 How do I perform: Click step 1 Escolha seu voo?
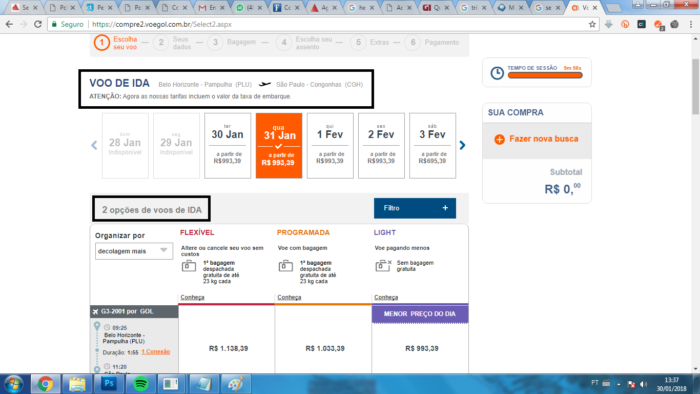pyautogui.click(x=116, y=43)
